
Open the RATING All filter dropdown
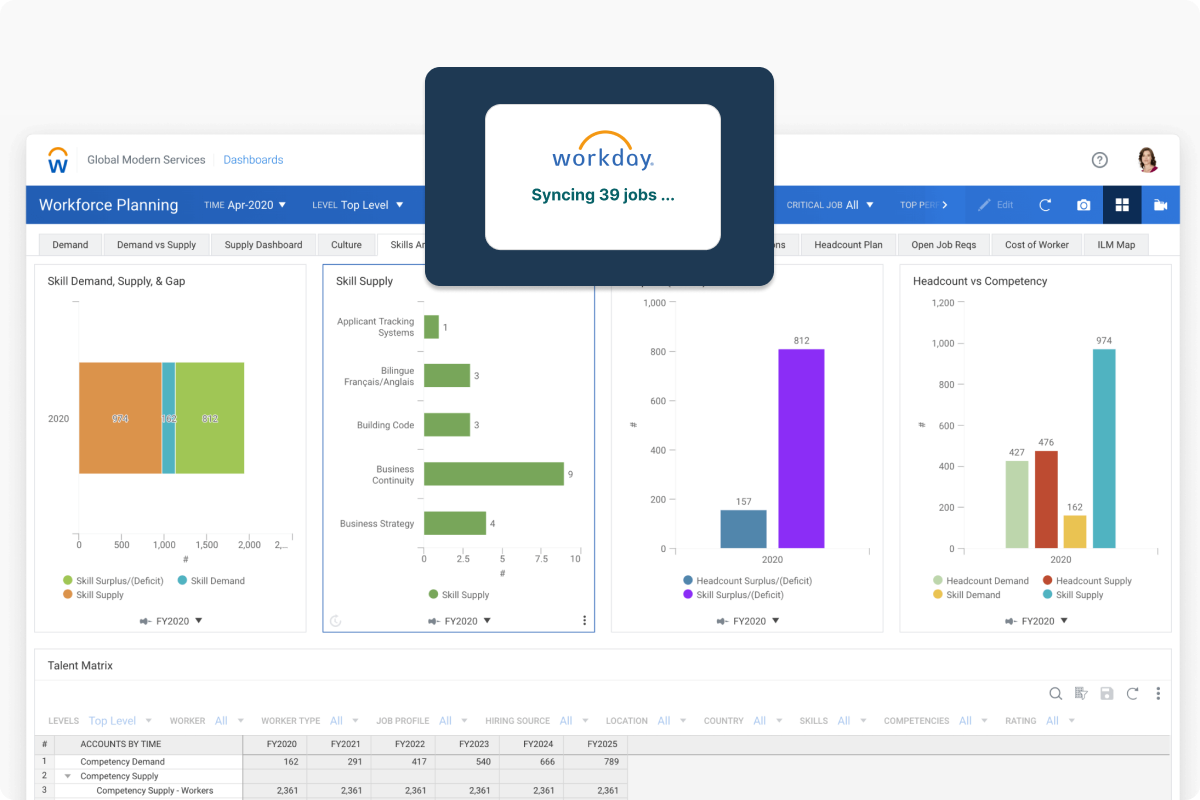[x=1040, y=721]
